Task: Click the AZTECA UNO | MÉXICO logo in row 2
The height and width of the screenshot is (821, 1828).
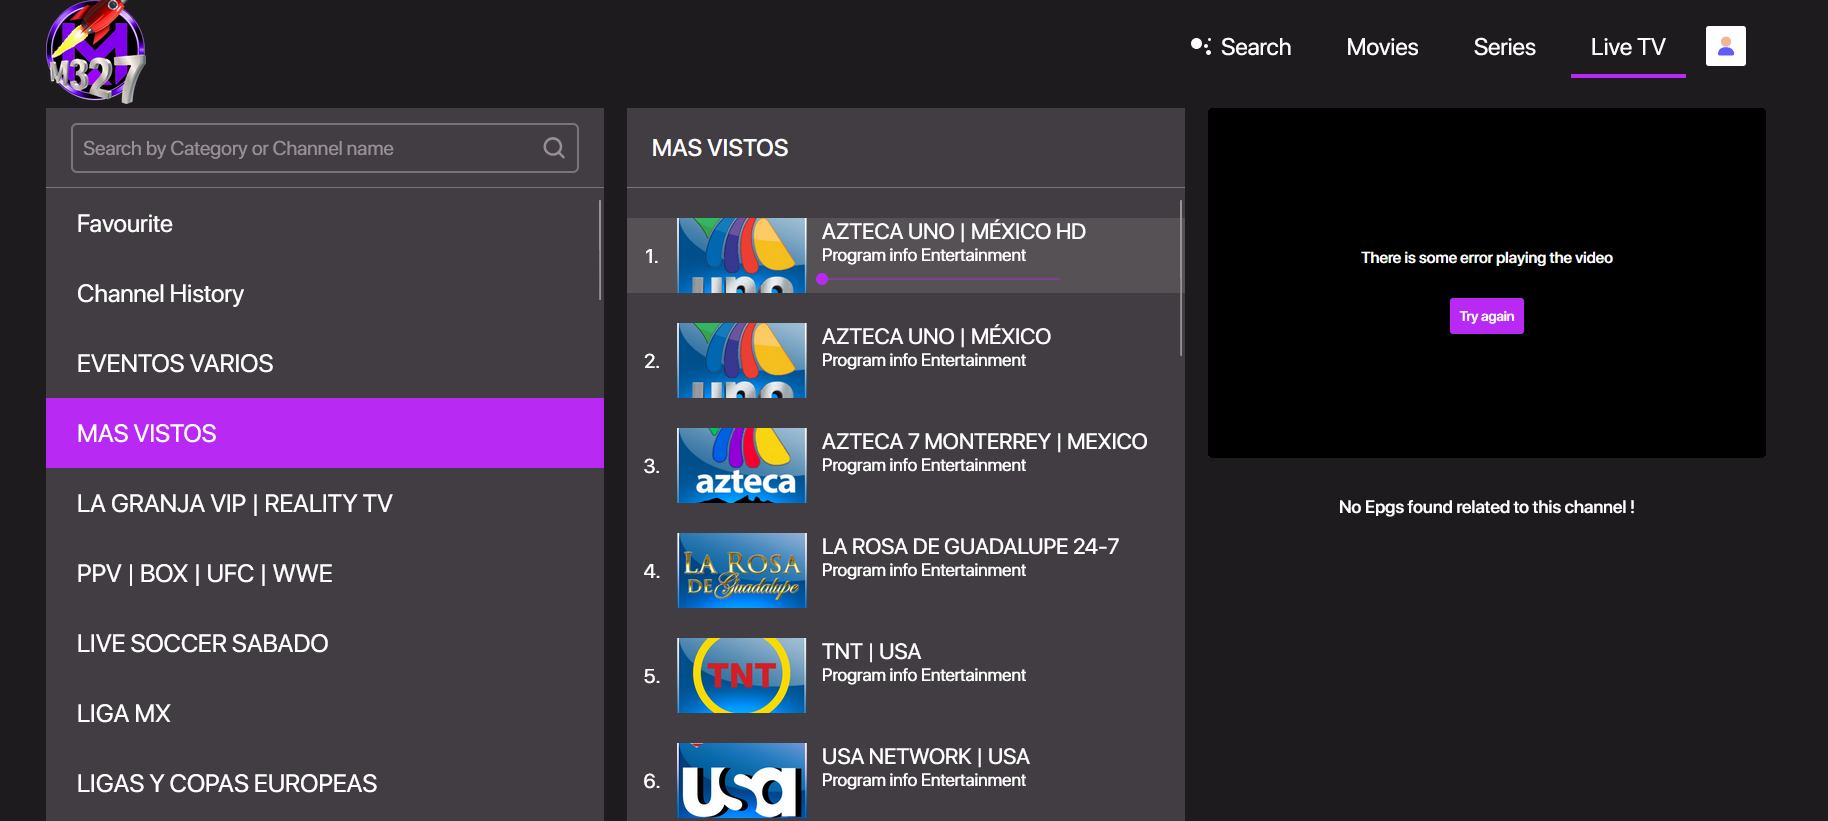Action: click(741, 360)
